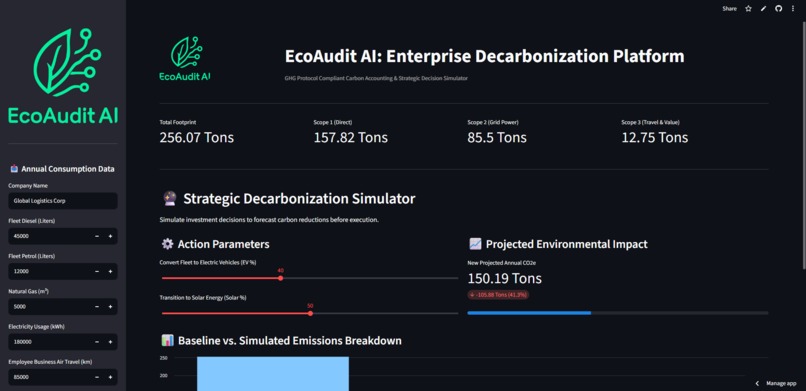Increase Air Travel km with plus
806x391 pixels.
point(110,377)
